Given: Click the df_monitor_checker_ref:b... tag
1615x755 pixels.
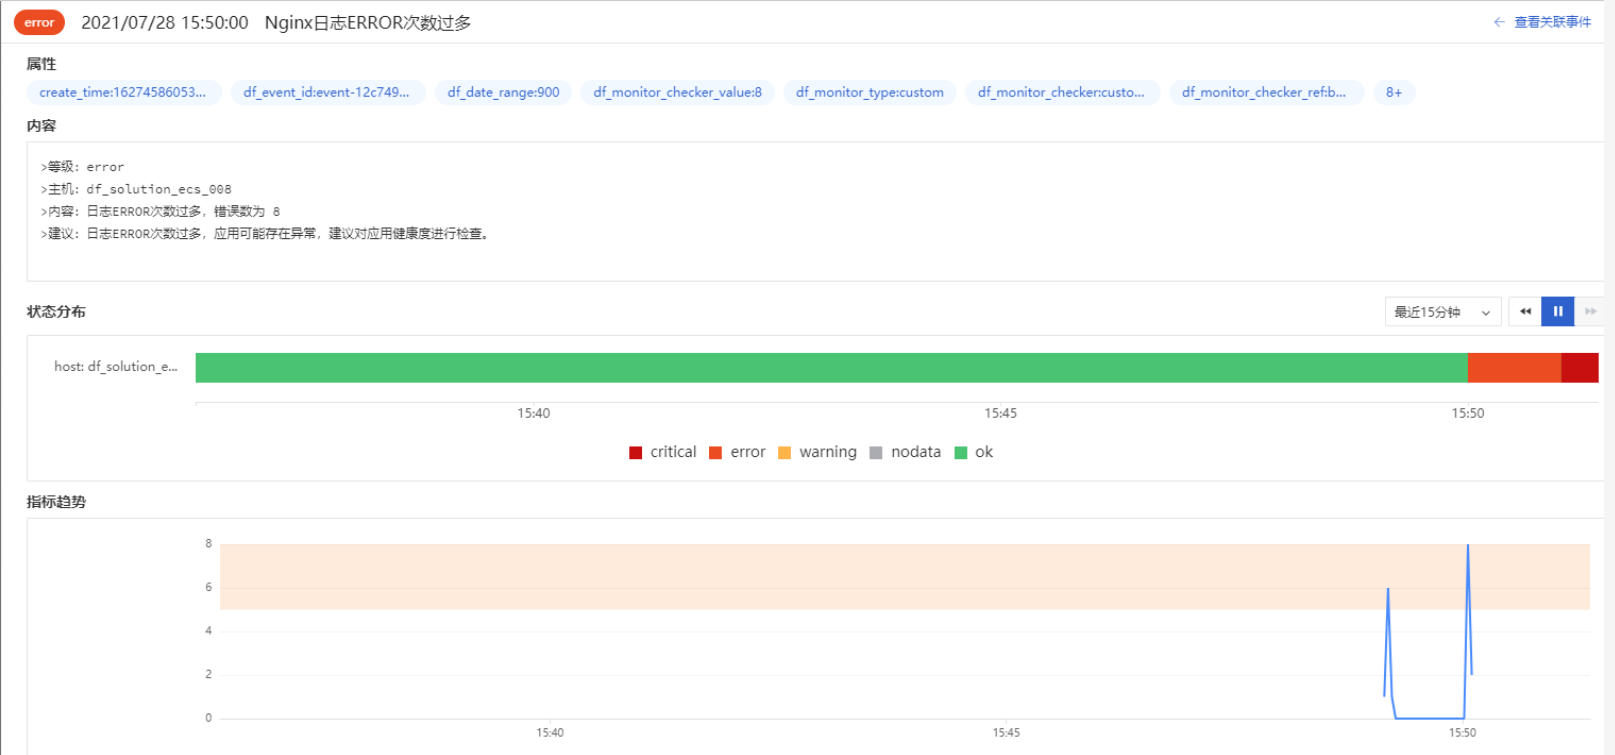Looking at the screenshot, I should click(x=1266, y=92).
